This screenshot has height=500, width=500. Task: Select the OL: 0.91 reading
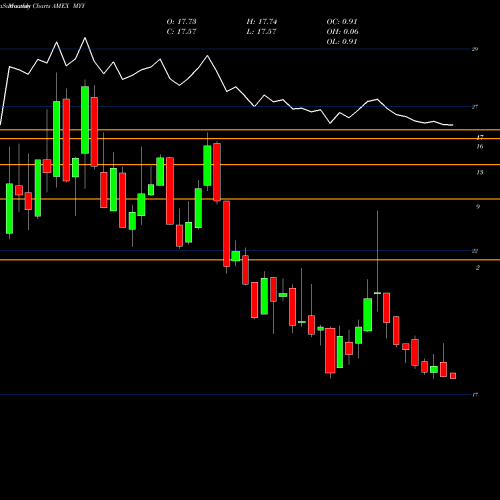[342, 42]
